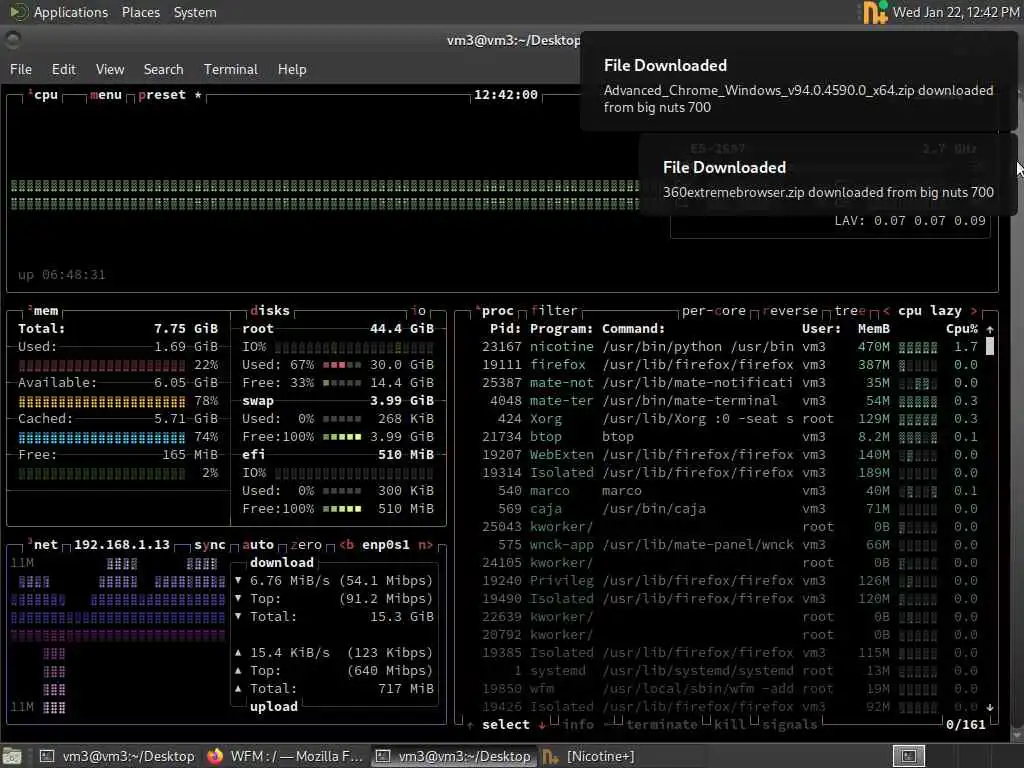The height and width of the screenshot is (768, 1024).
Task: Dismiss the 360extremebrowser.zip download notification
Action: pos(828,175)
